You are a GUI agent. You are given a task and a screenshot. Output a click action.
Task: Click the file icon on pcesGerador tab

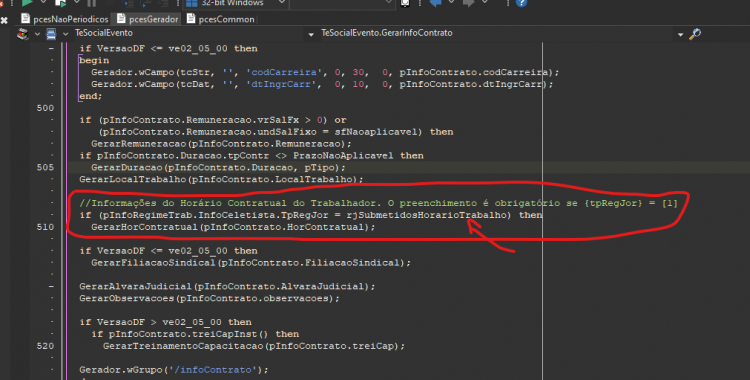[121, 19]
